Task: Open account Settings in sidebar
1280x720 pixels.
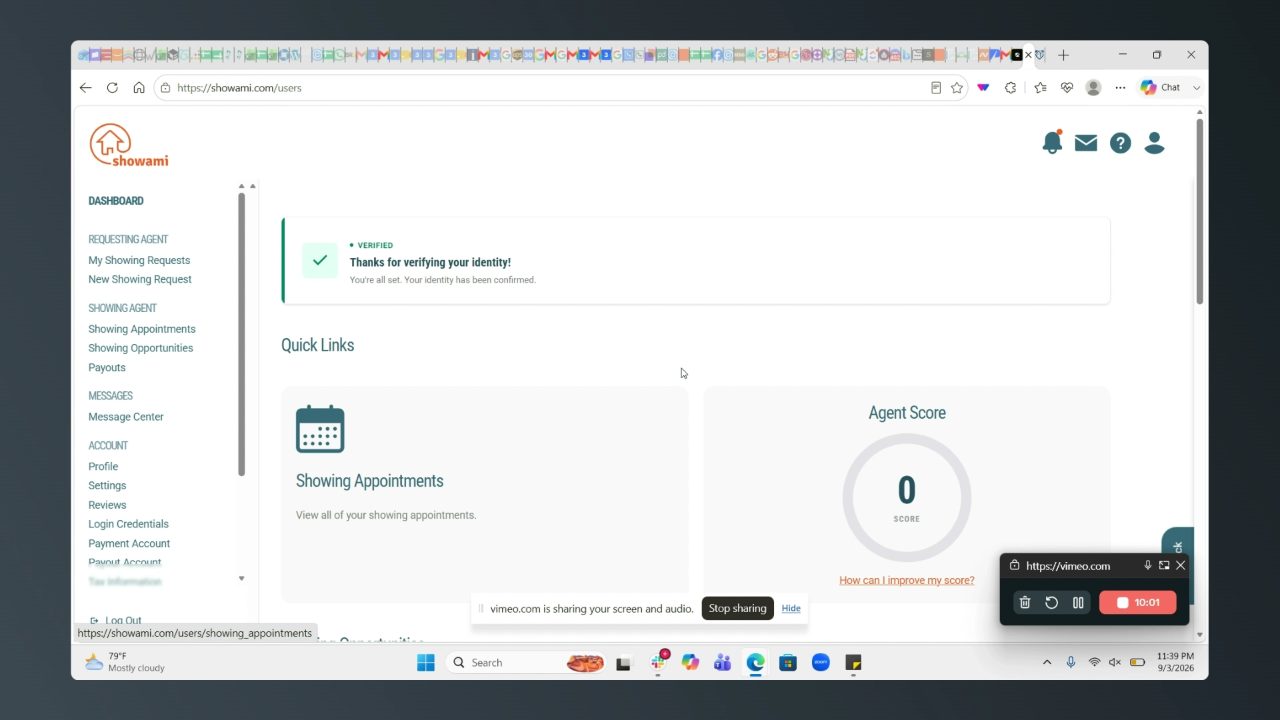Action: (107, 485)
